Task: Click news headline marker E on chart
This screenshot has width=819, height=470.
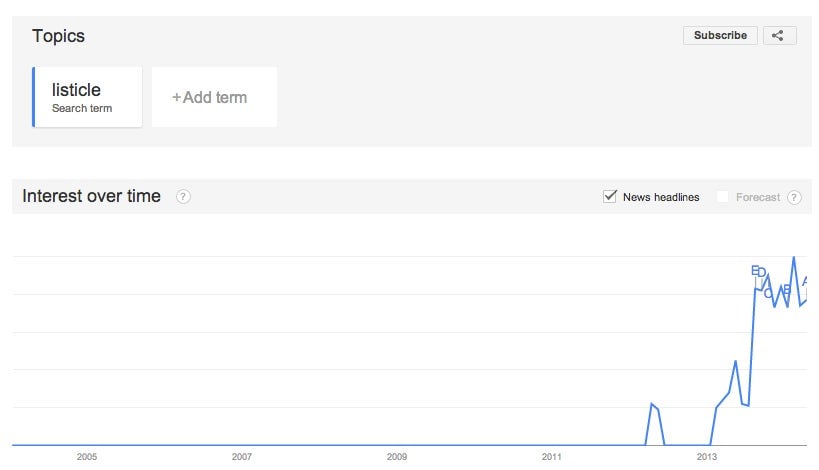Action: (755, 270)
